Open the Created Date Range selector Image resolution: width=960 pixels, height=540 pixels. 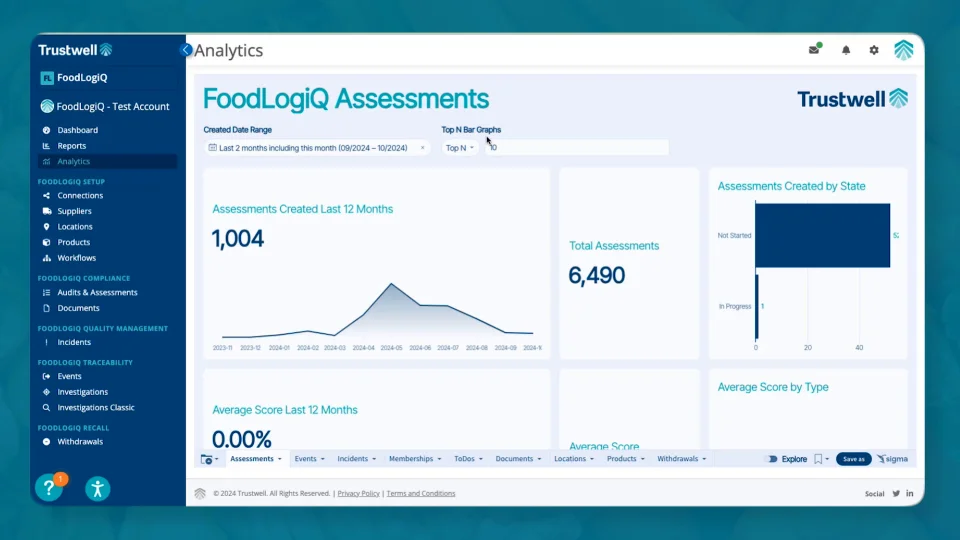(317, 148)
